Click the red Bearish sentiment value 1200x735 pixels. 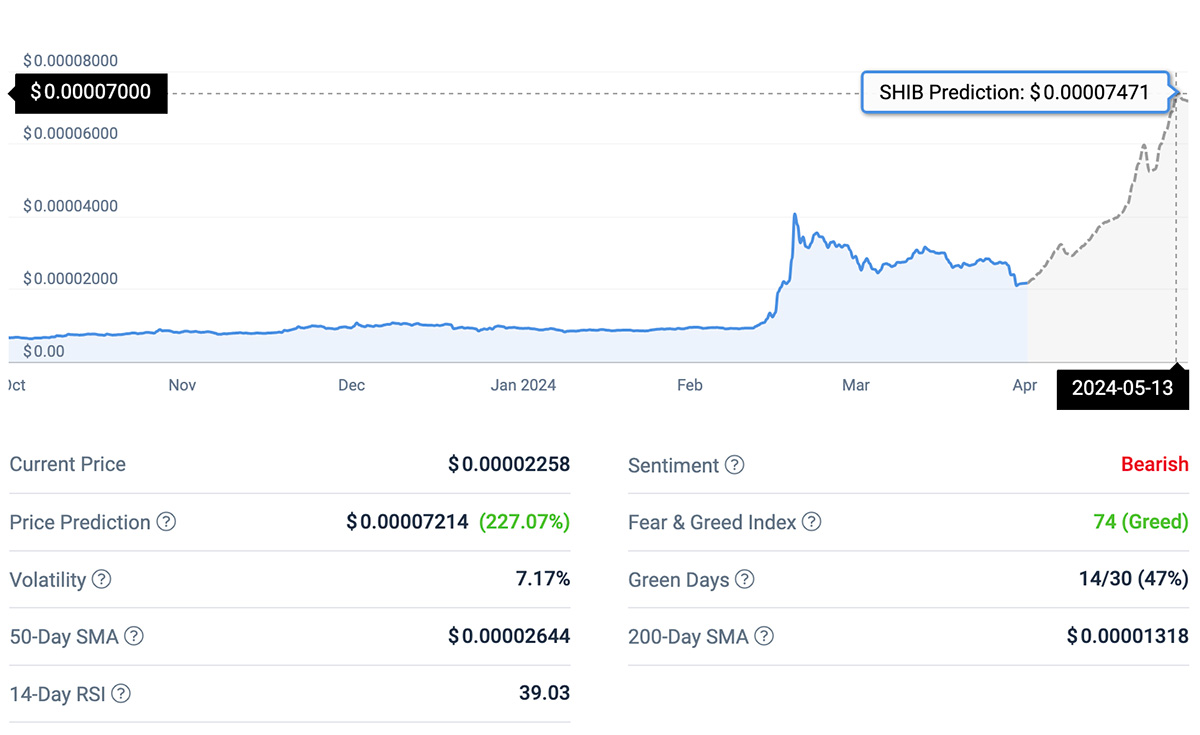click(x=1155, y=464)
